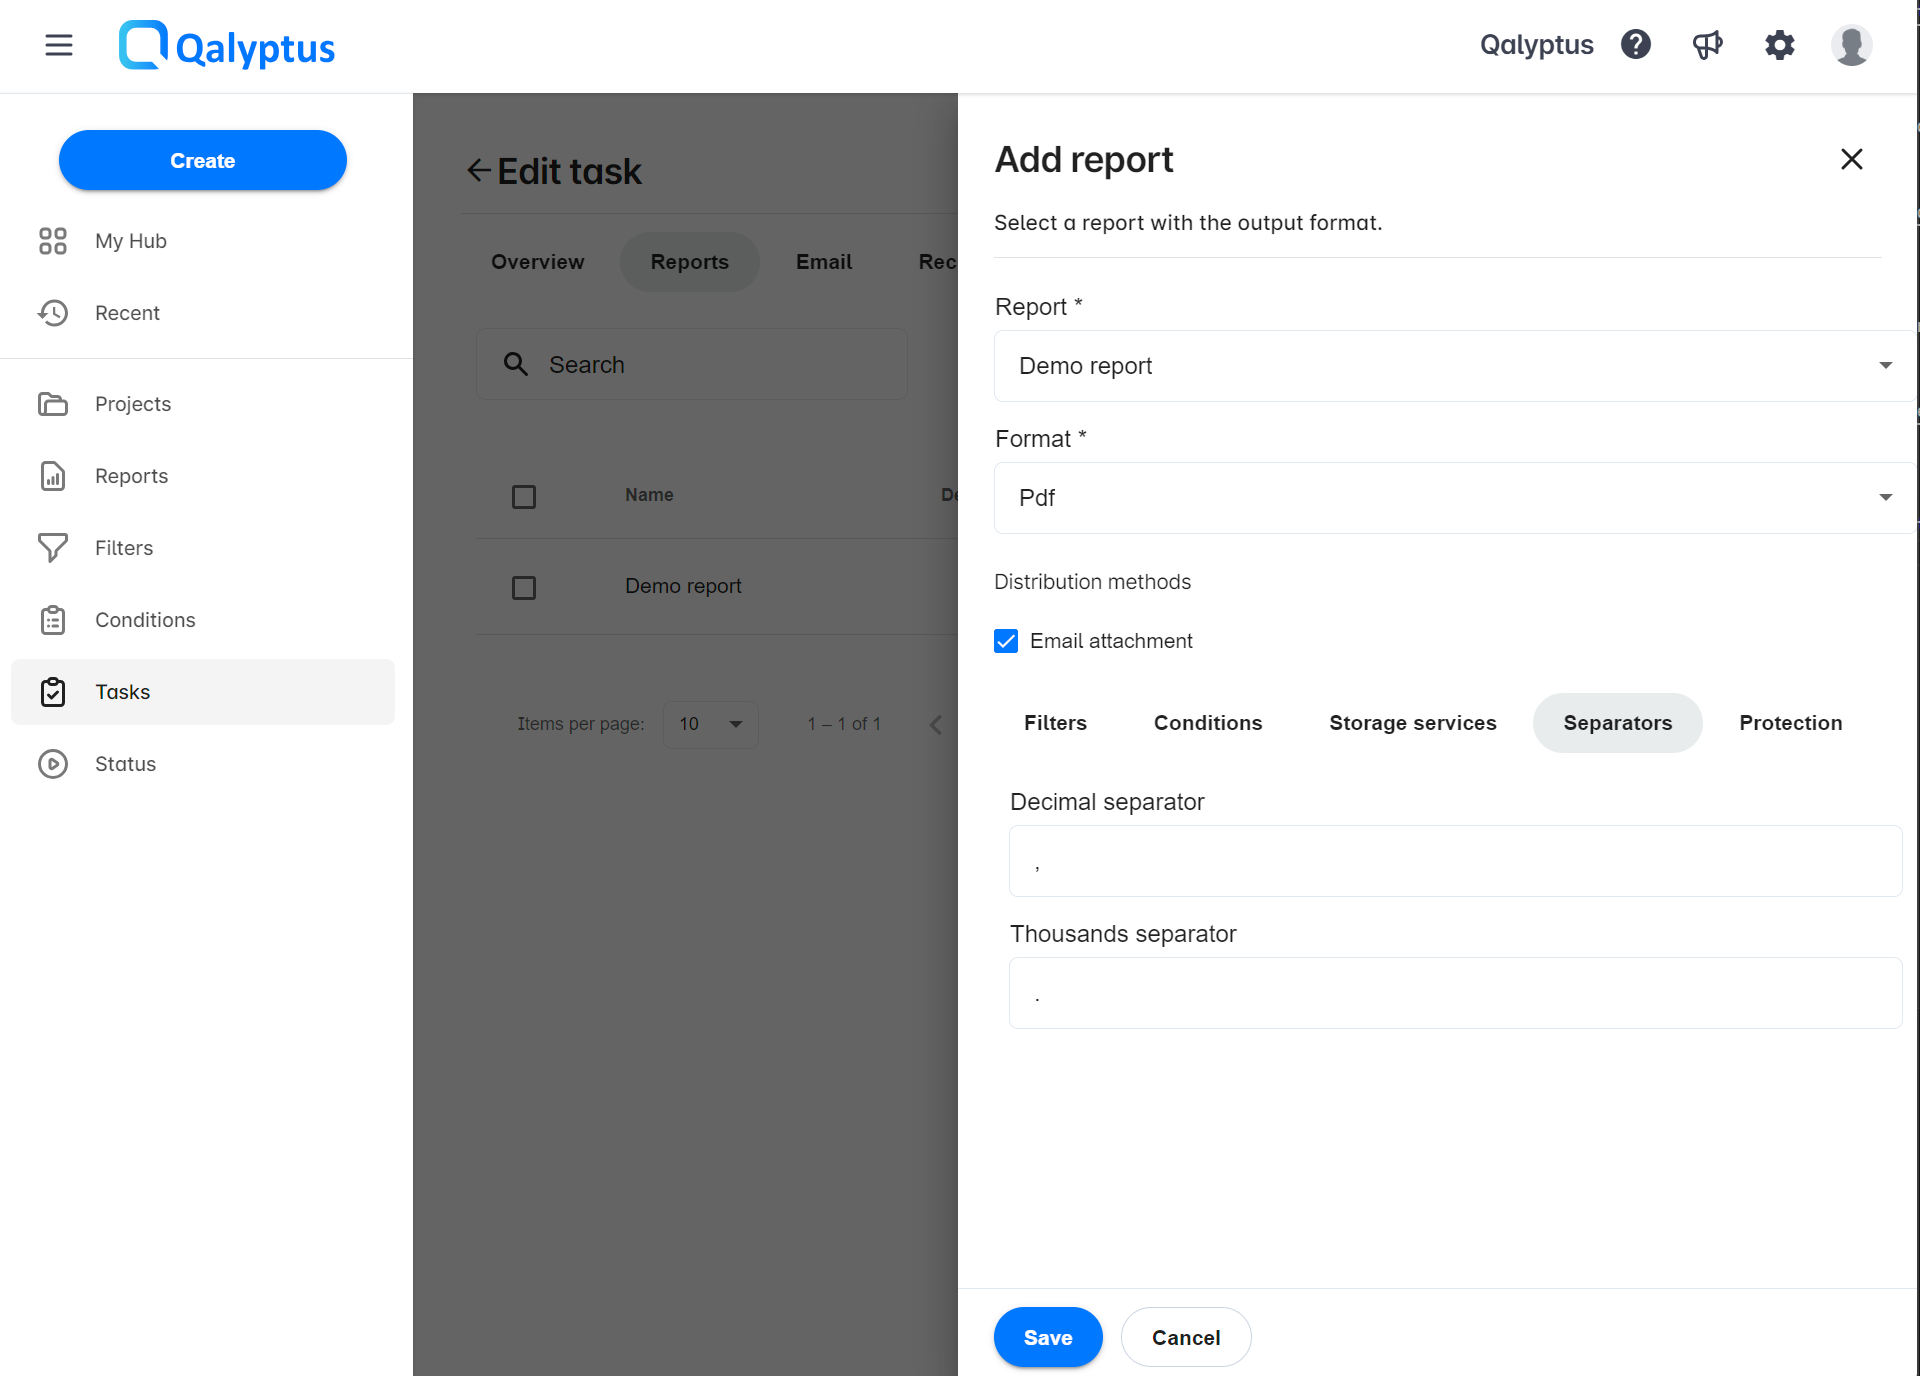This screenshot has width=1920, height=1376.
Task: Navigate to Projects in sidebar
Action: coord(132,403)
